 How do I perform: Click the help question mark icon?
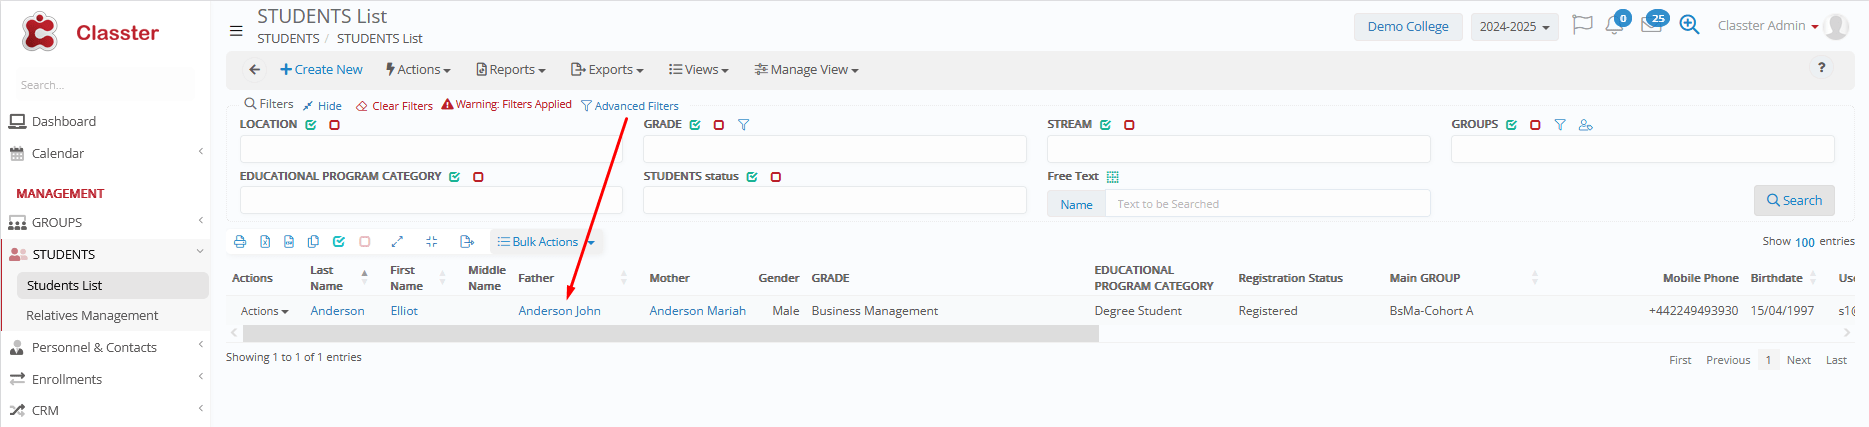coord(1821,68)
